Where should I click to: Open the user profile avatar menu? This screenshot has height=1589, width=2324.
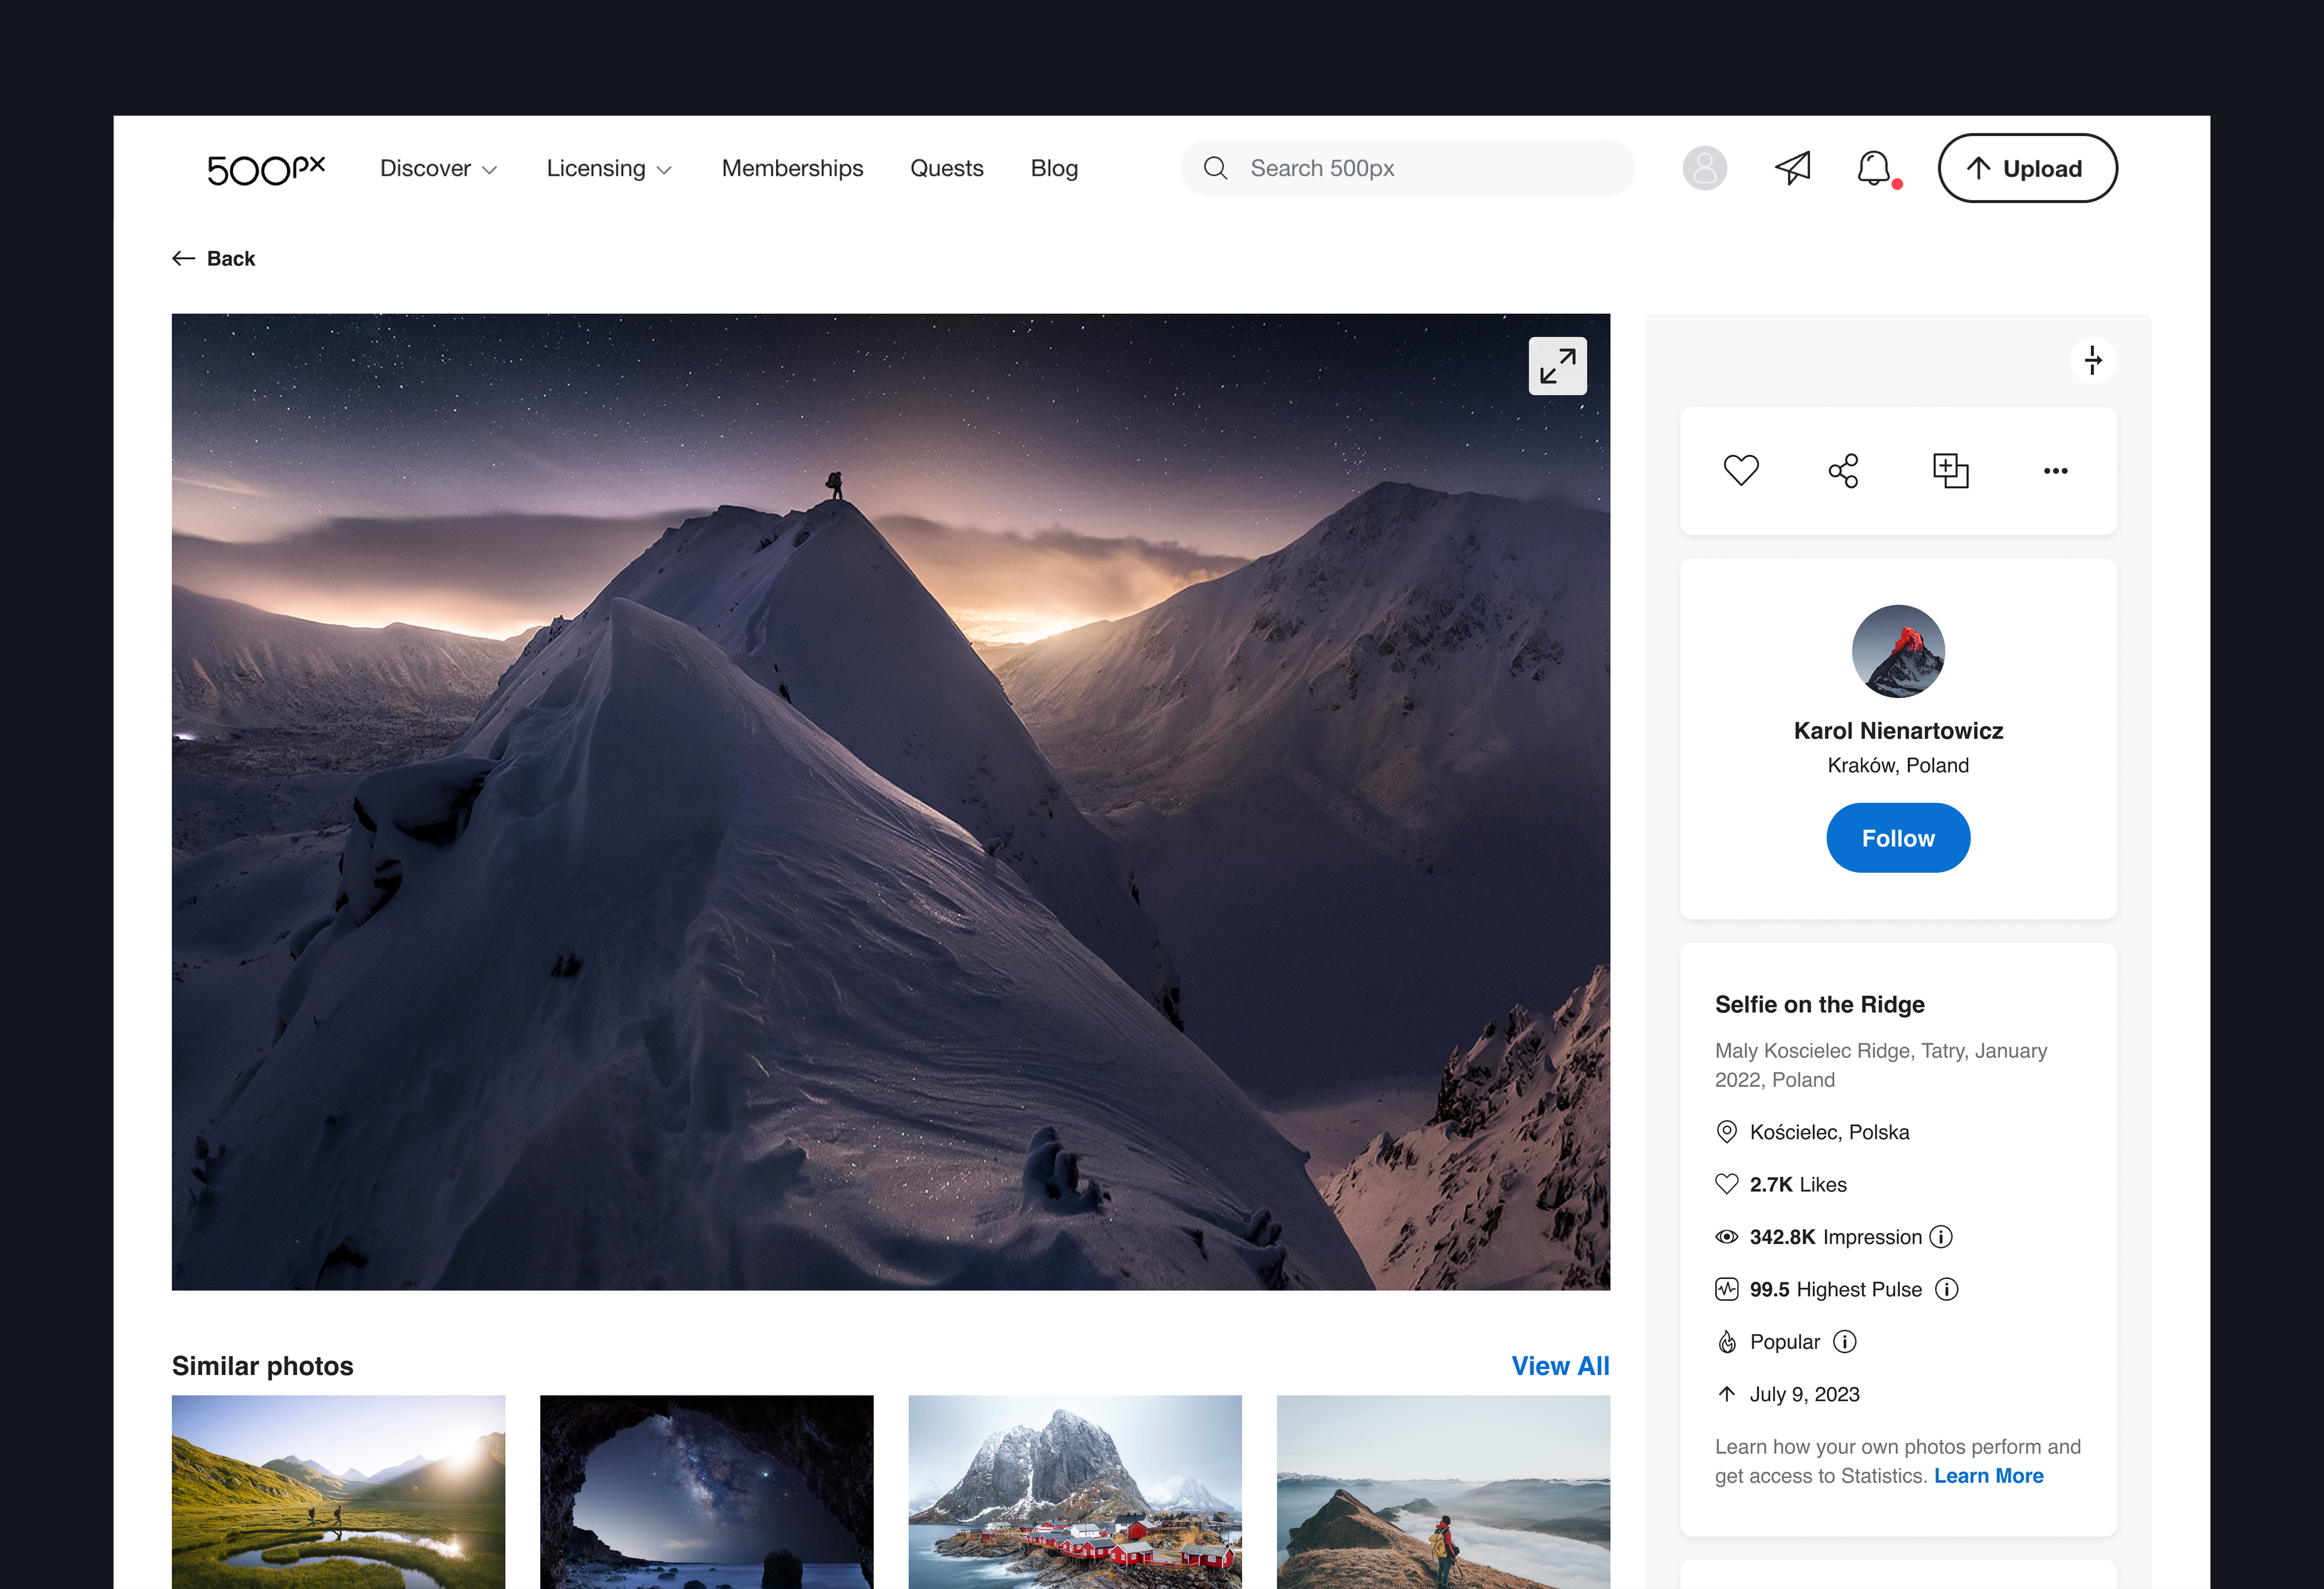[x=1704, y=168]
